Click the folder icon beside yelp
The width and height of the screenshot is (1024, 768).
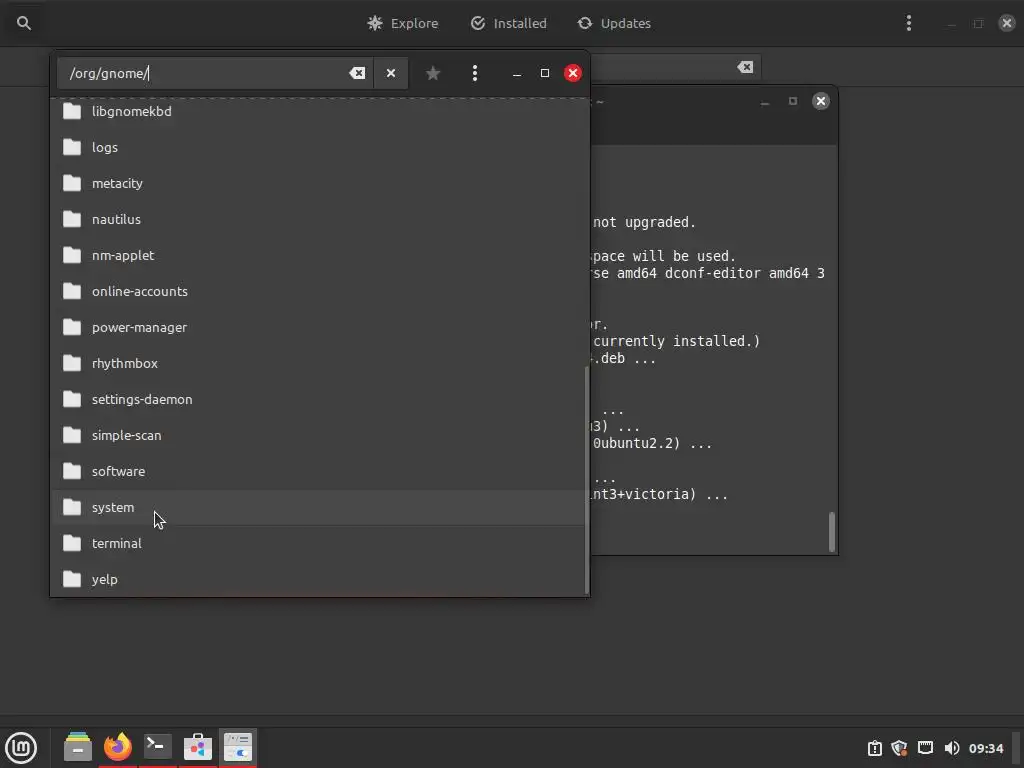point(72,579)
